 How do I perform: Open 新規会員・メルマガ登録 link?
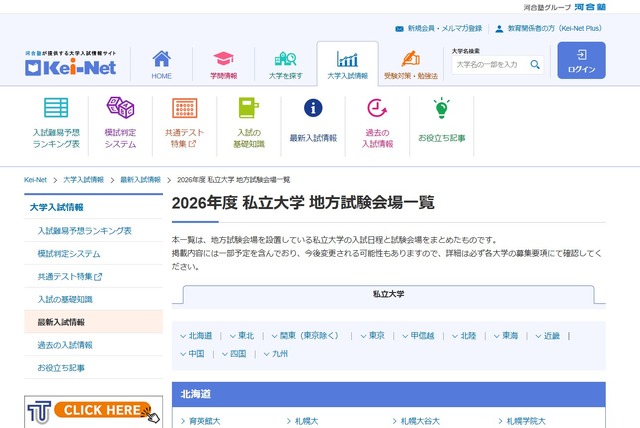(445, 28)
